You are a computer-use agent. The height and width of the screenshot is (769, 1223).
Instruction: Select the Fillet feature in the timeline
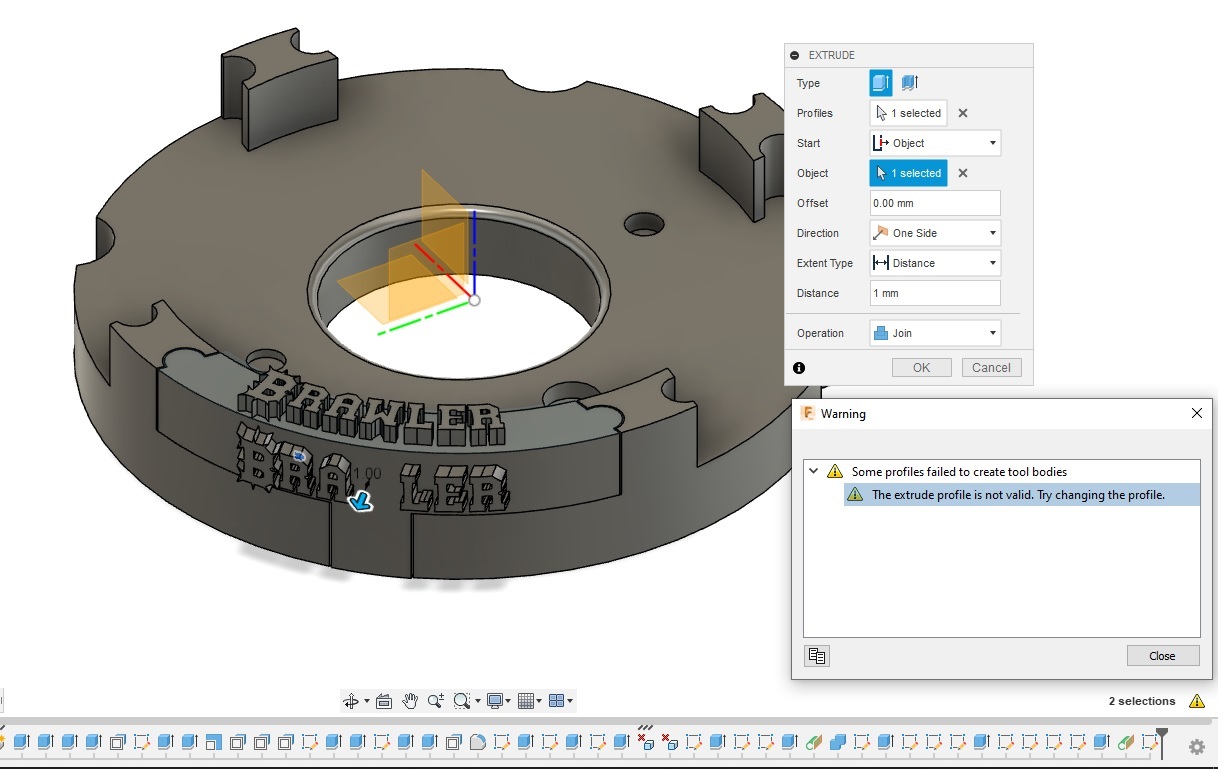[477, 742]
